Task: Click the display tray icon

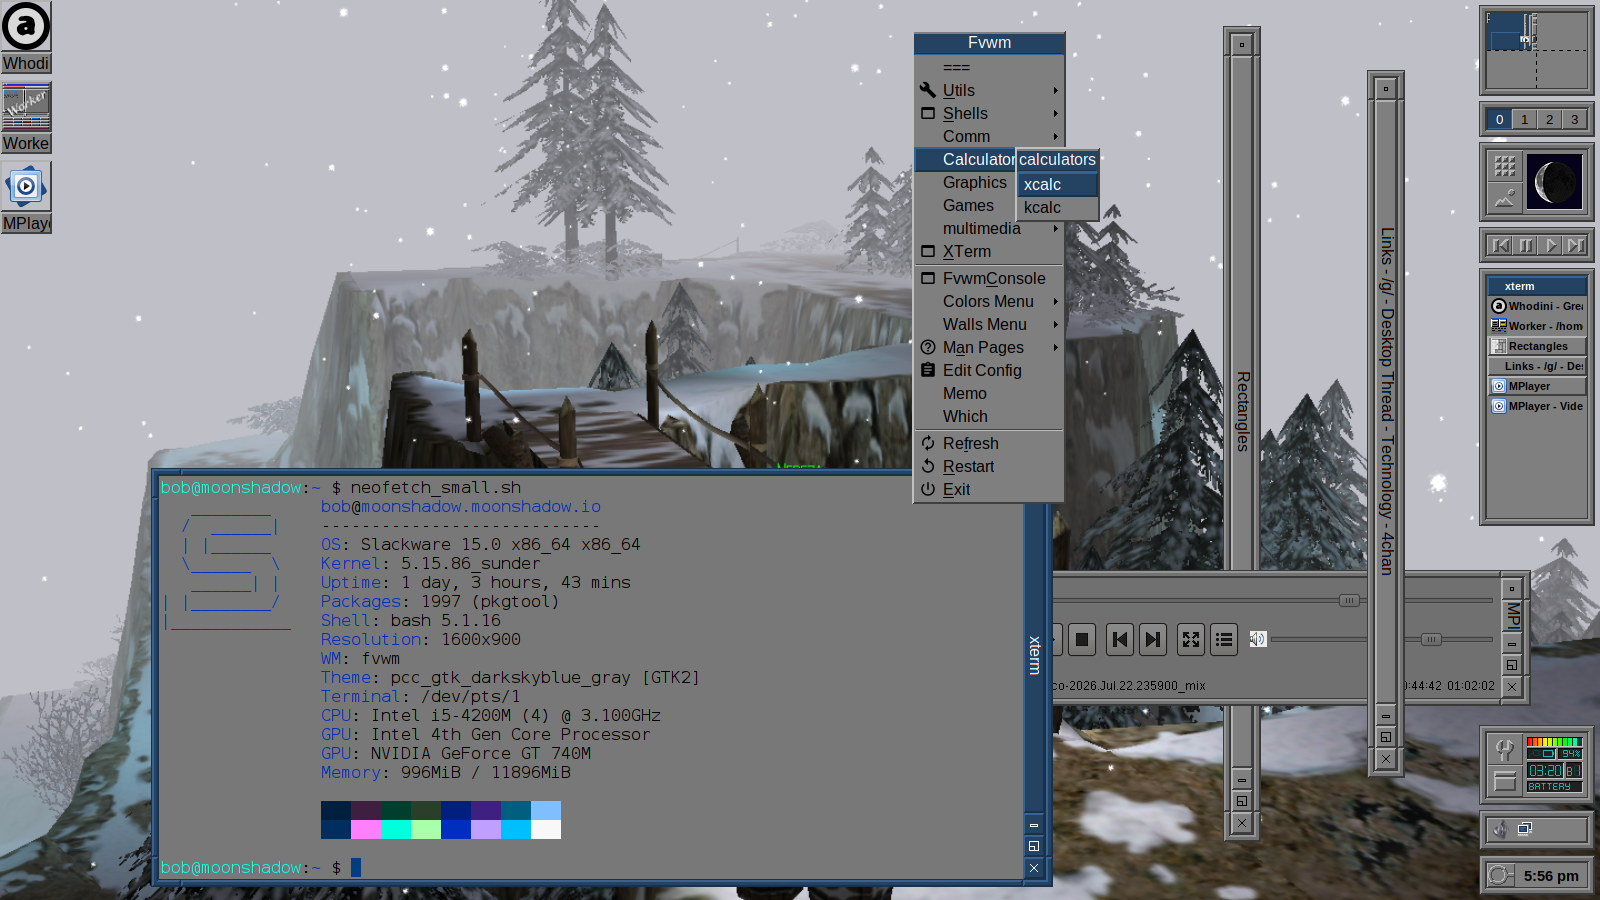Action: [x=1525, y=829]
